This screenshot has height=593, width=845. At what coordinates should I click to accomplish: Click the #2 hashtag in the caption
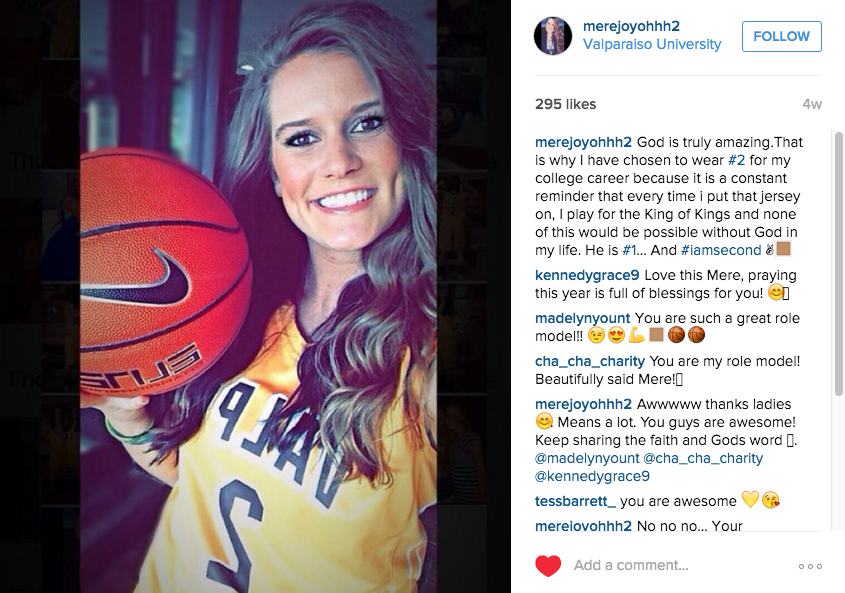click(736, 160)
